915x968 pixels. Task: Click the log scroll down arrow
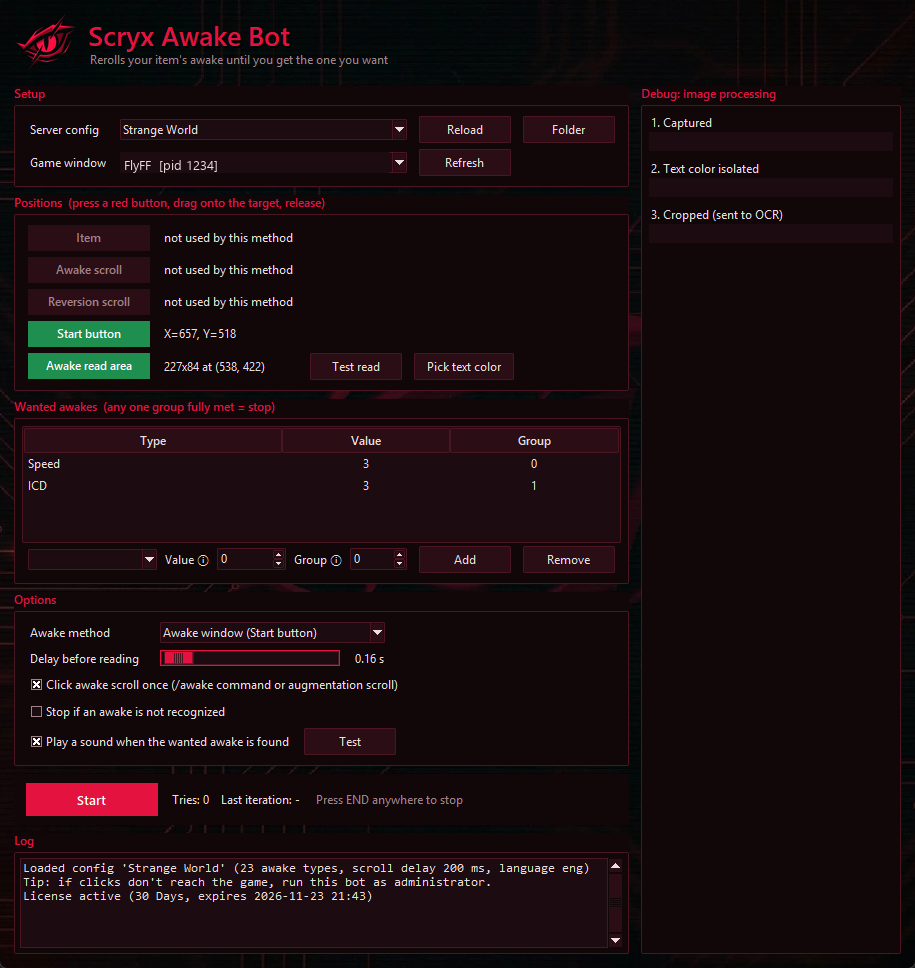(x=616, y=940)
